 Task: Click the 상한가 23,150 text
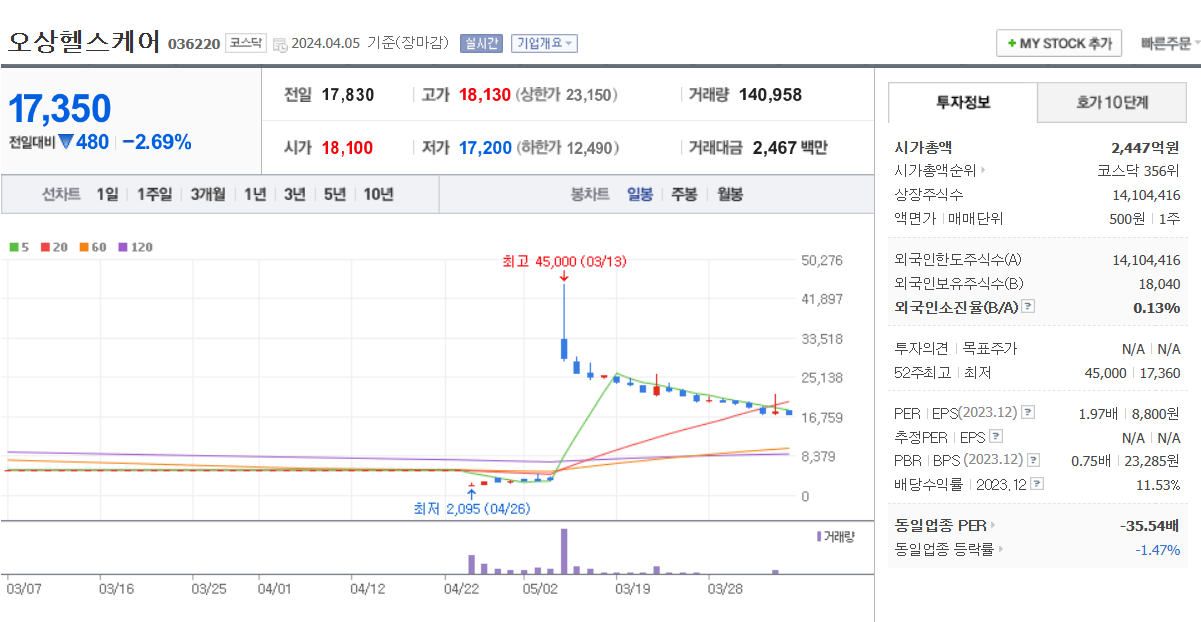click(568, 95)
